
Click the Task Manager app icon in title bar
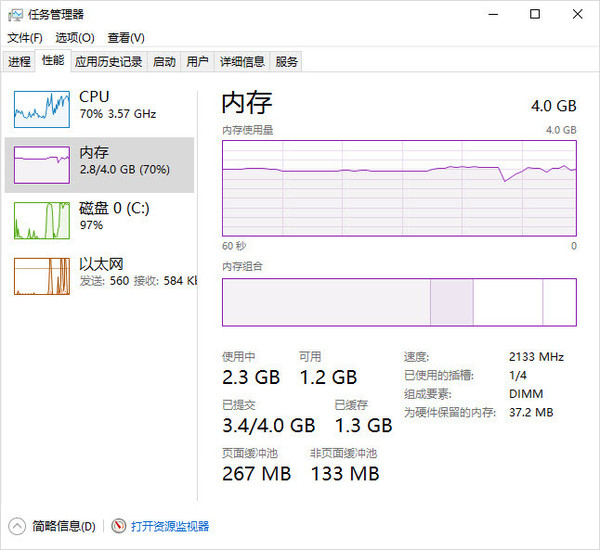click(15, 14)
